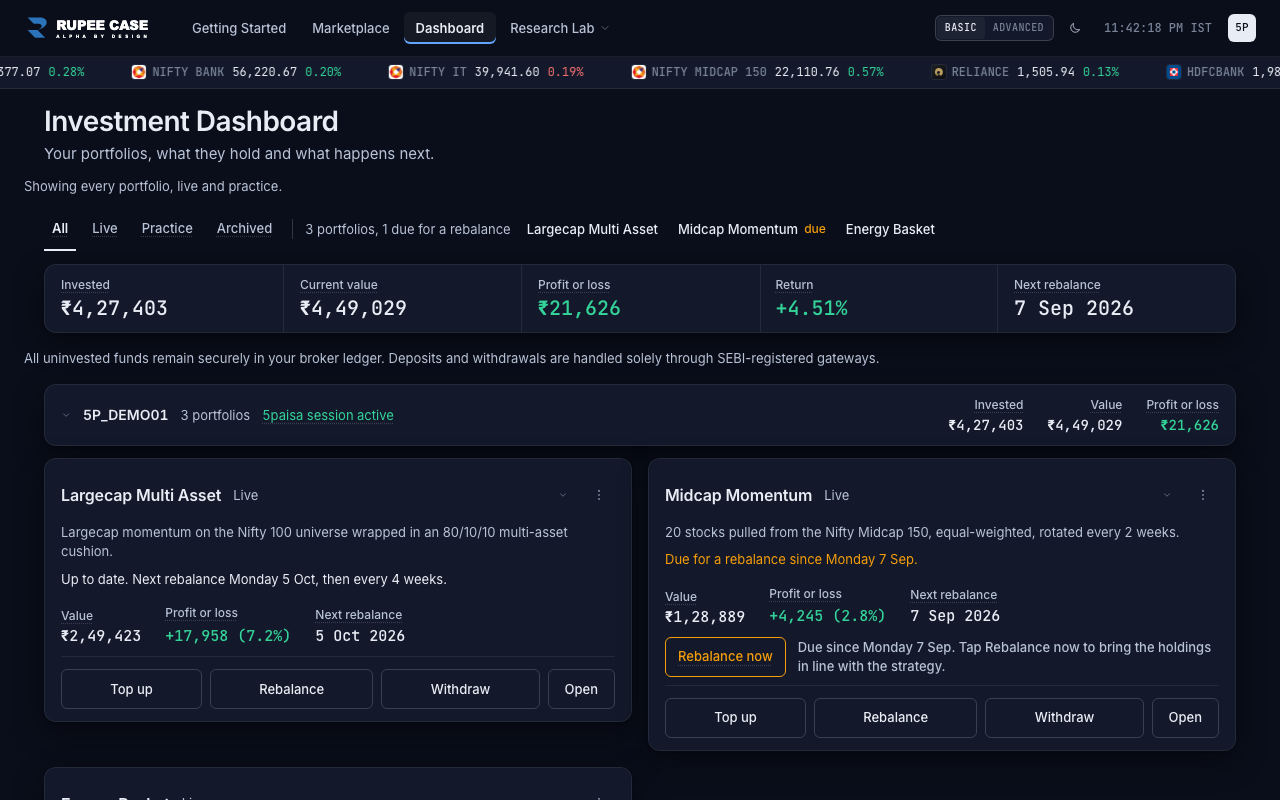The height and width of the screenshot is (800, 1280).
Task: Top up the Midcap Momentum portfolio
Action: [x=735, y=717]
